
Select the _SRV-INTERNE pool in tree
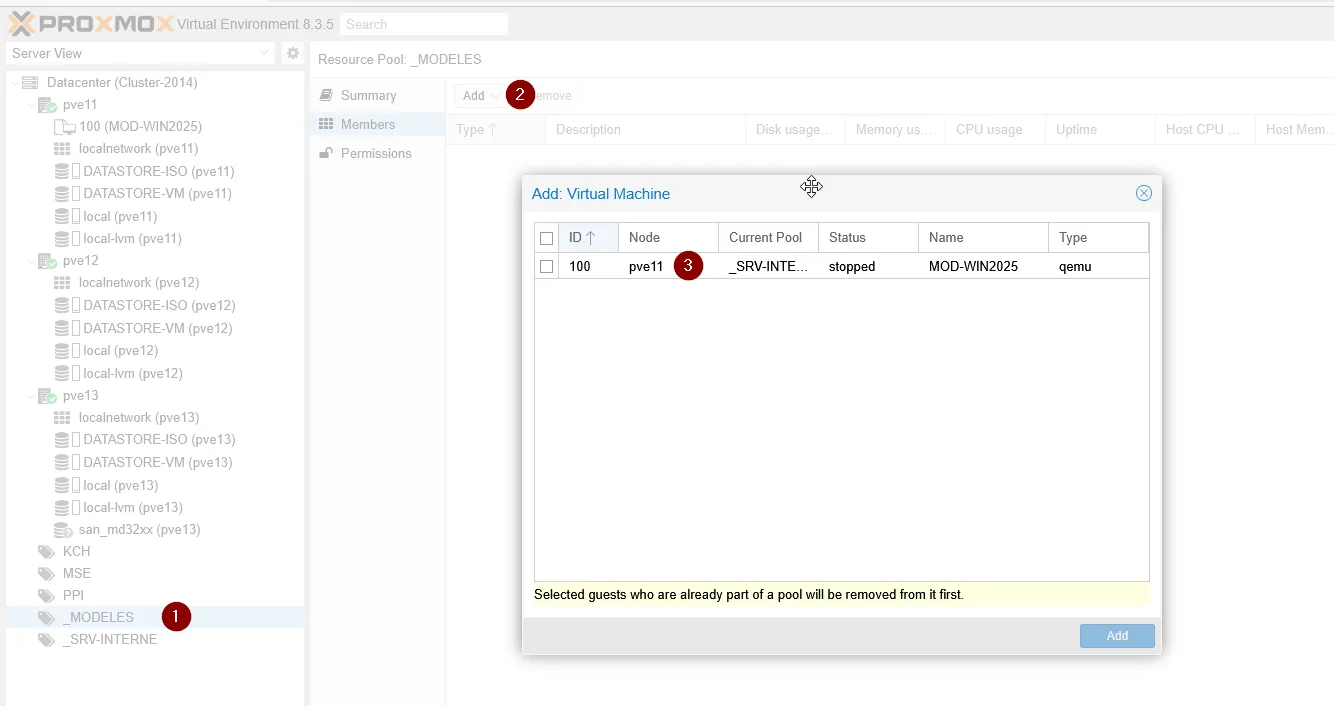[x=110, y=640]
